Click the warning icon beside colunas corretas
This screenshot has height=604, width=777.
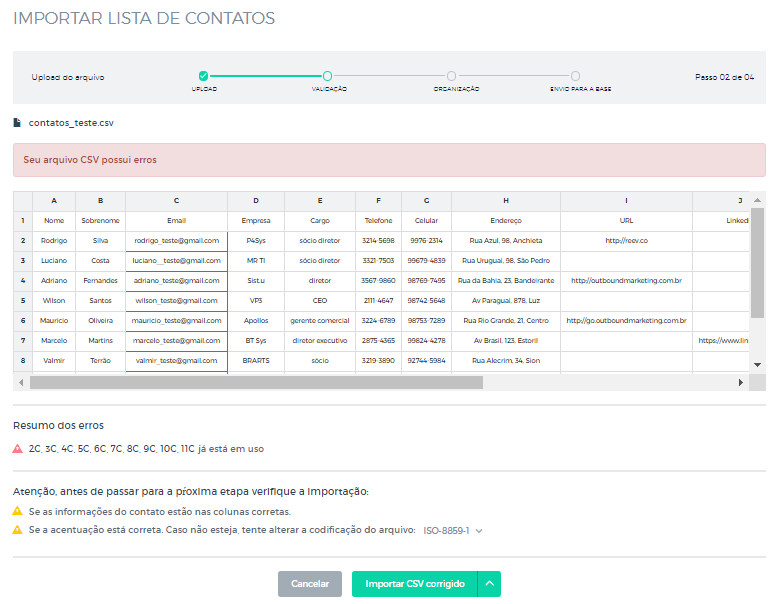[17, 511]
